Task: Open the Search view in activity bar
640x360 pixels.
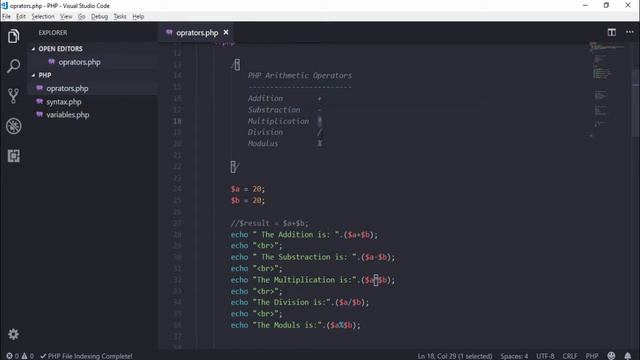Action: 13,66
